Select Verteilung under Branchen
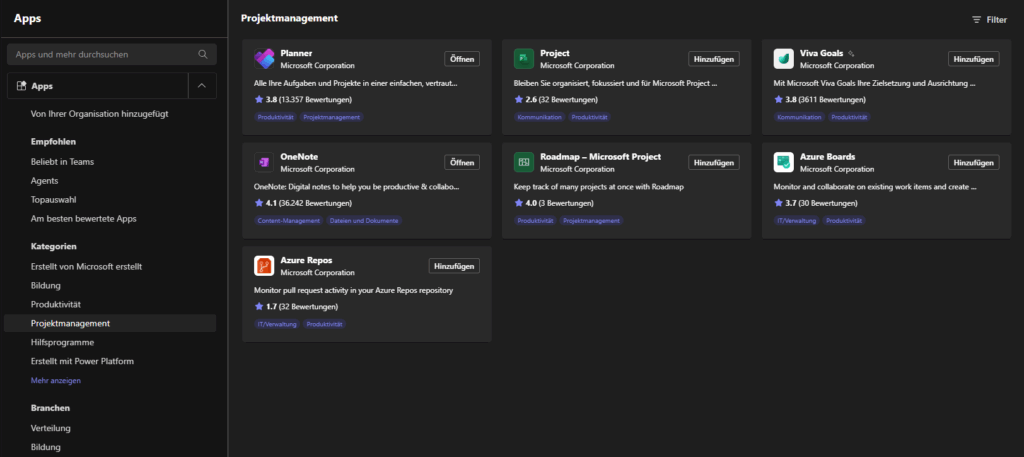This screenshot has width=1024, height=457. 50,428
